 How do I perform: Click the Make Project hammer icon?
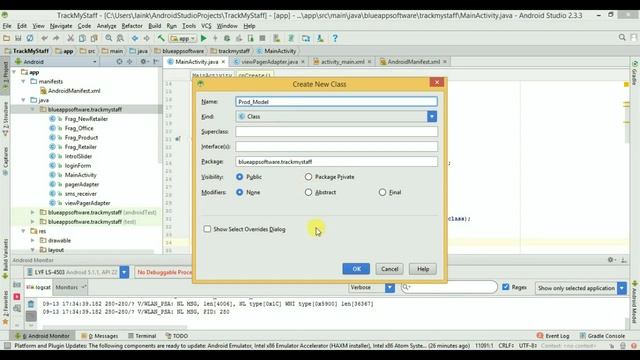point(161,38)
